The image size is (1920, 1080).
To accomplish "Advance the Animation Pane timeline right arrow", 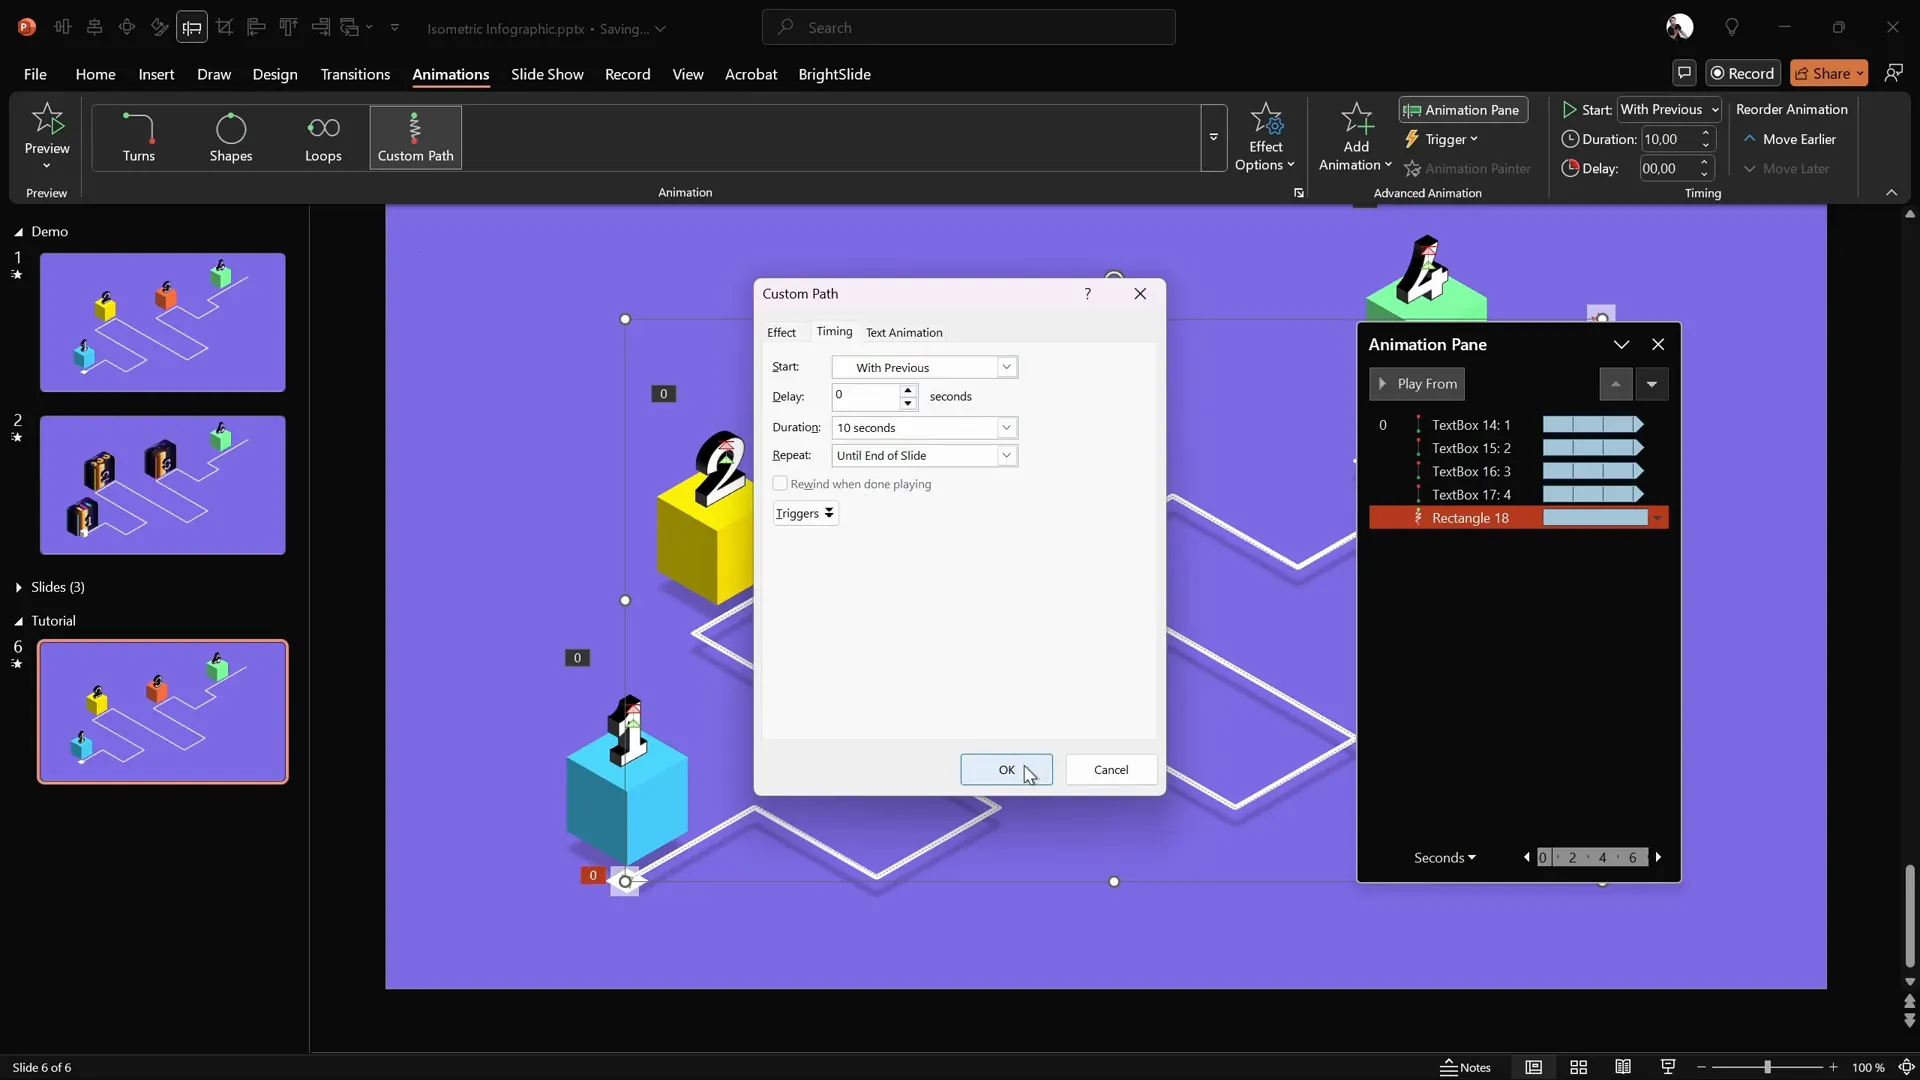I will [x=1658, y=857].
